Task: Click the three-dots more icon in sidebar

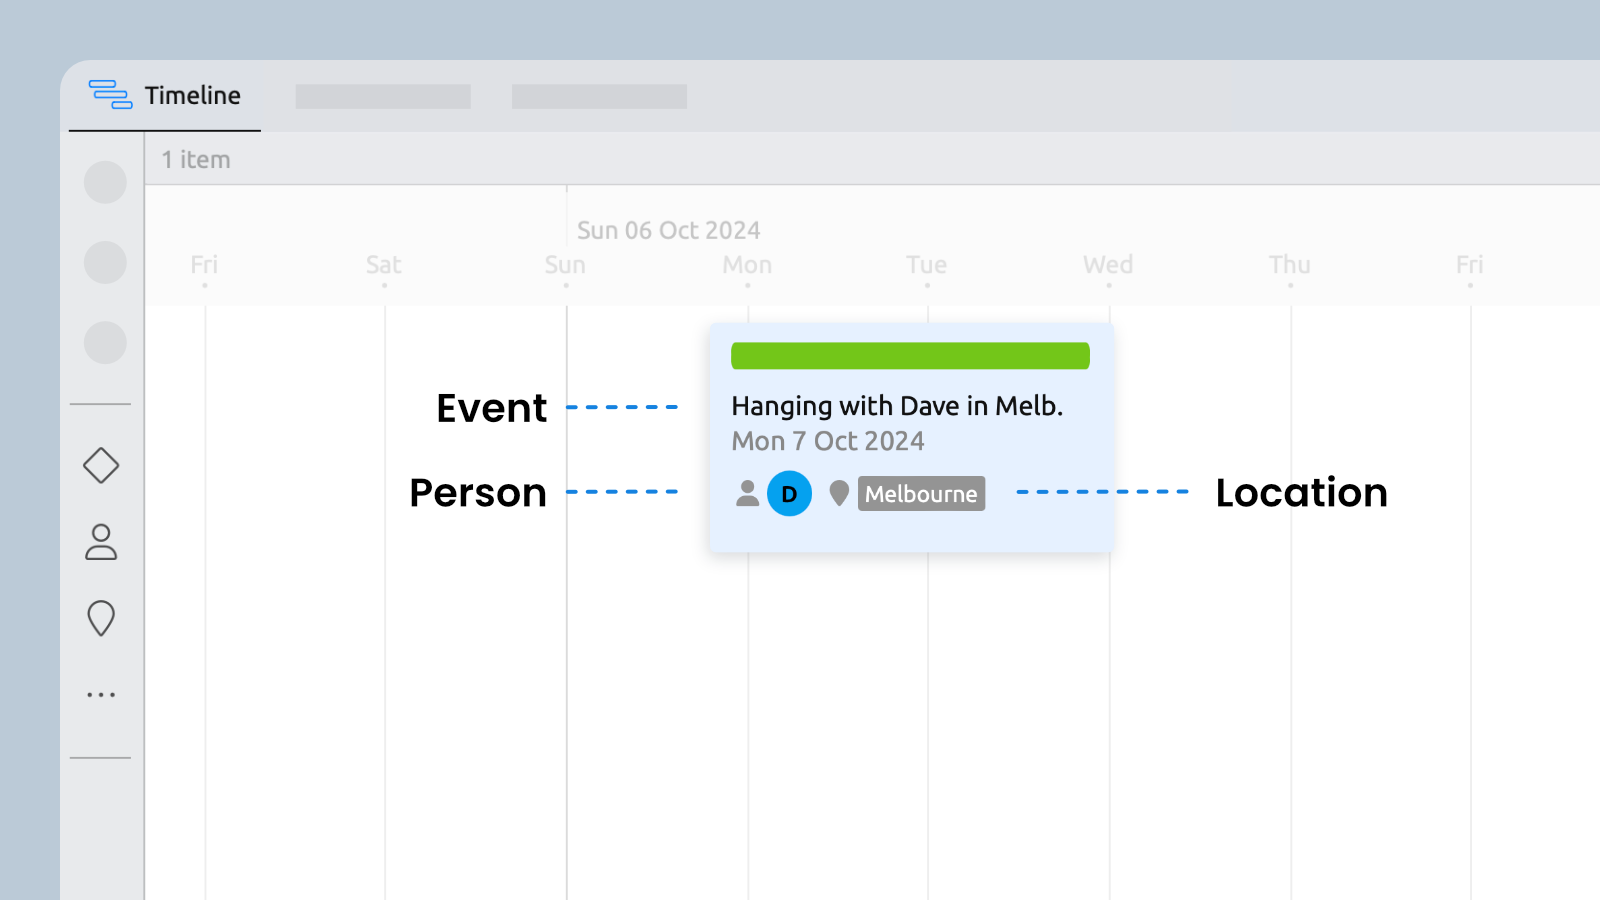Action: [x=101, y=694]
